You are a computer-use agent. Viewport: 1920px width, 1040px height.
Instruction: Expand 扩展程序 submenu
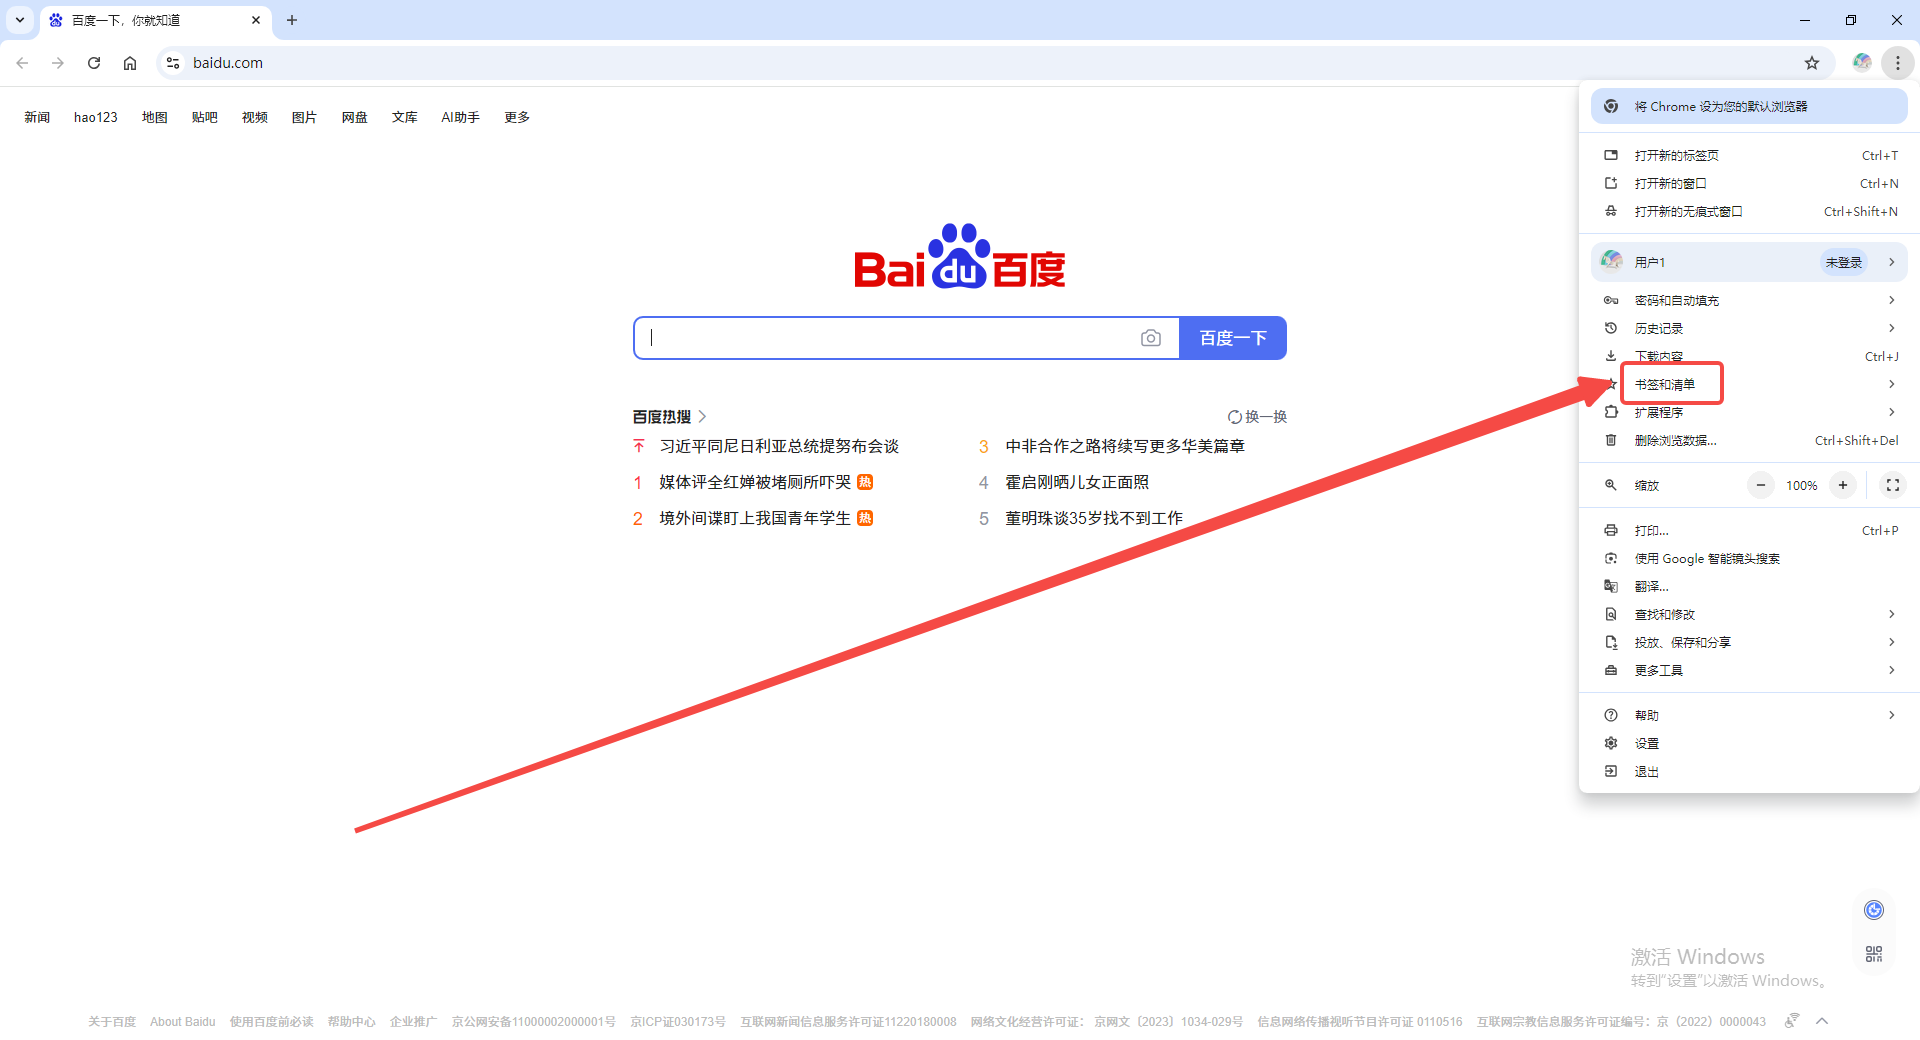[1749, 412]
